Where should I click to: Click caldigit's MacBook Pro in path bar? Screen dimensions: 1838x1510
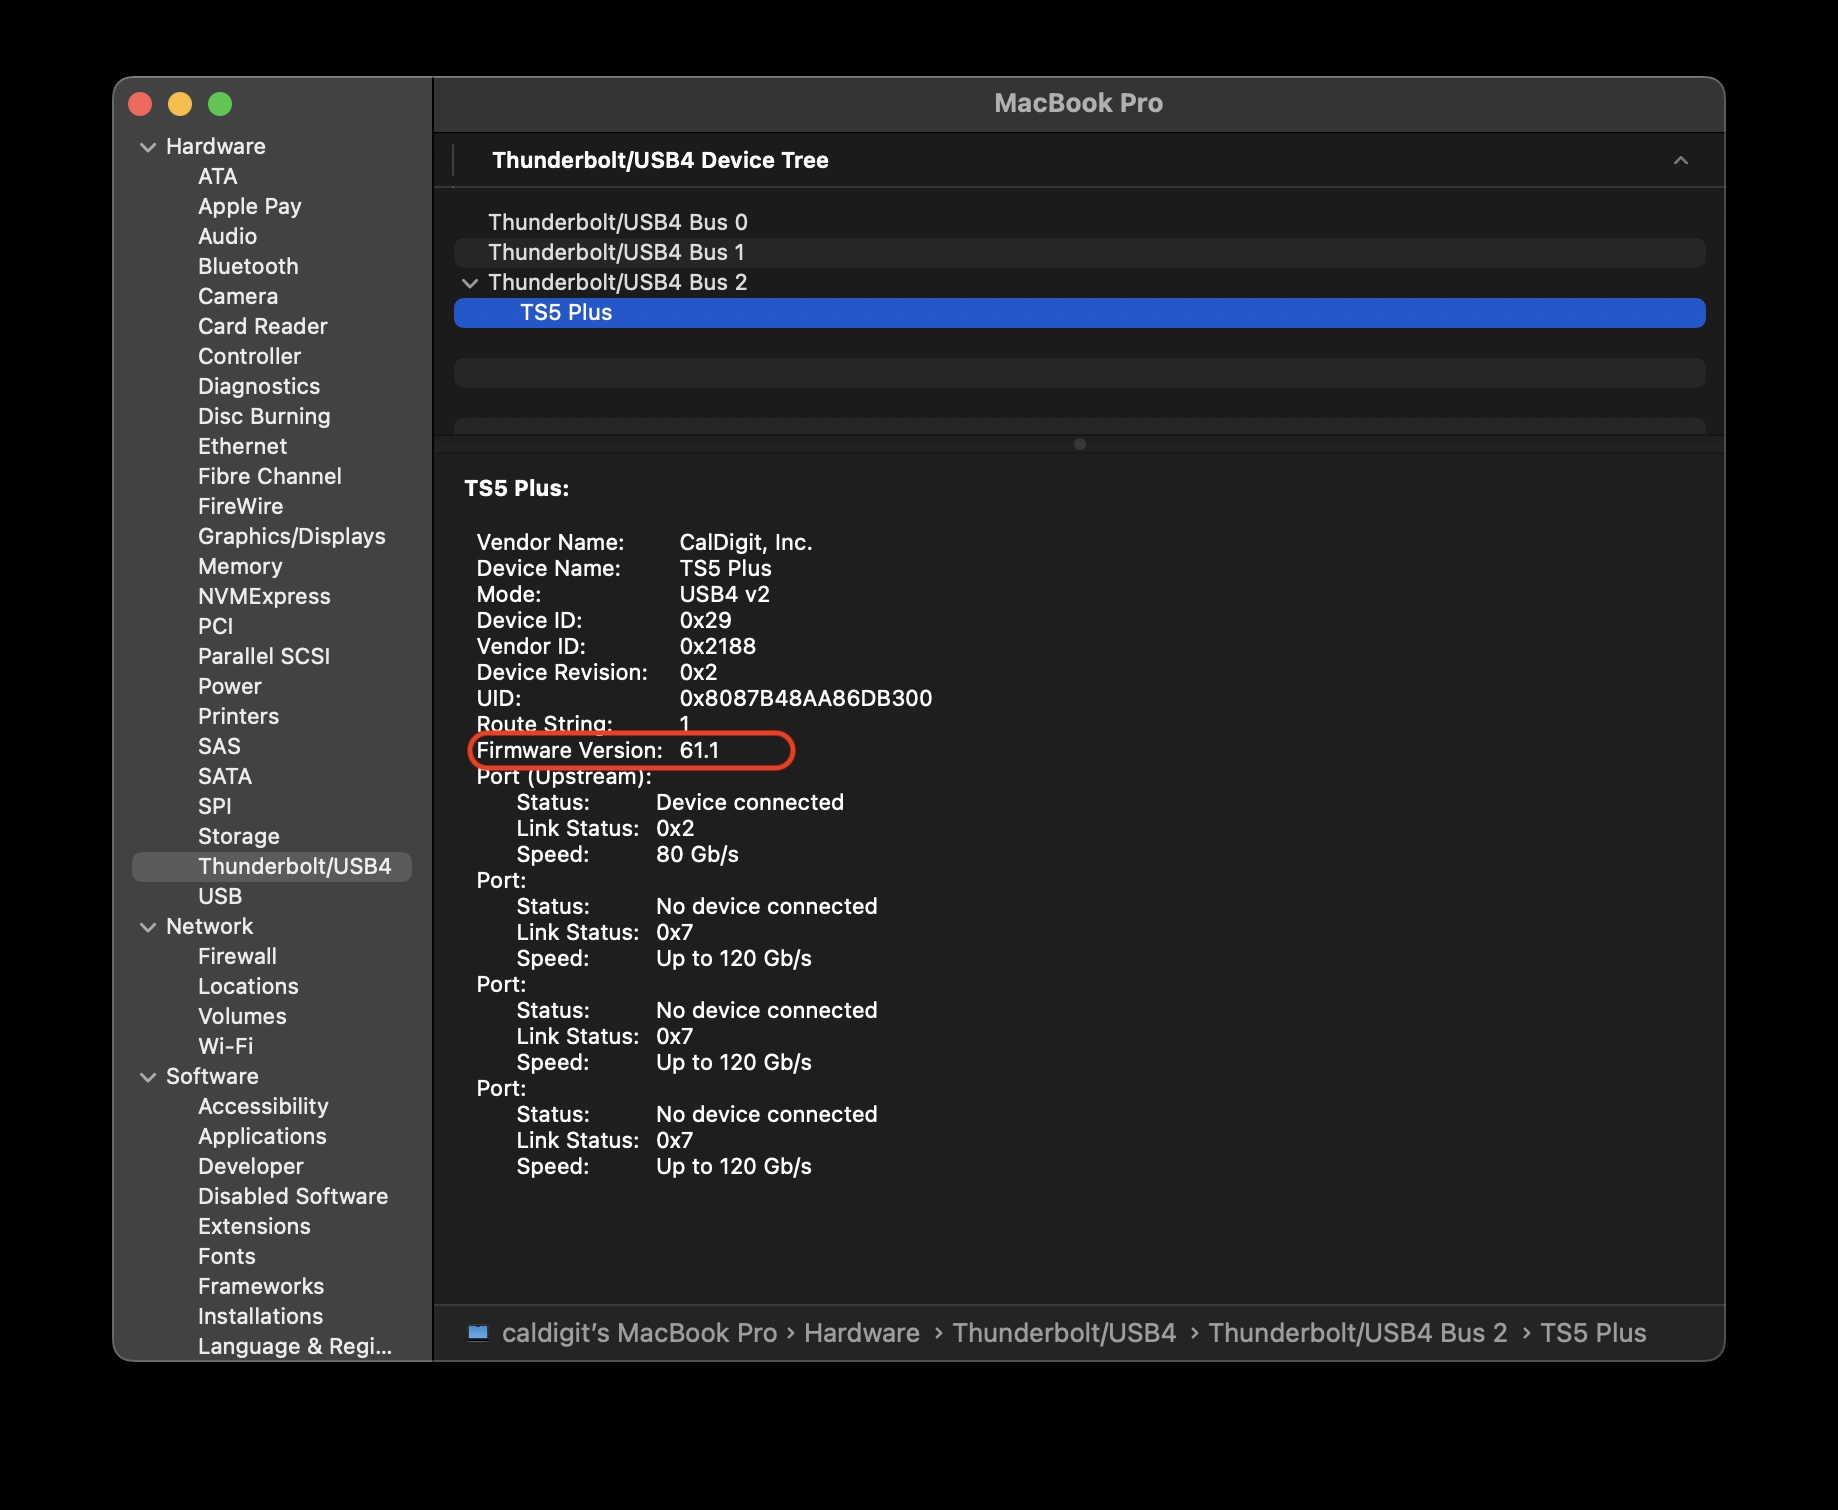[x=639, y=1333]
